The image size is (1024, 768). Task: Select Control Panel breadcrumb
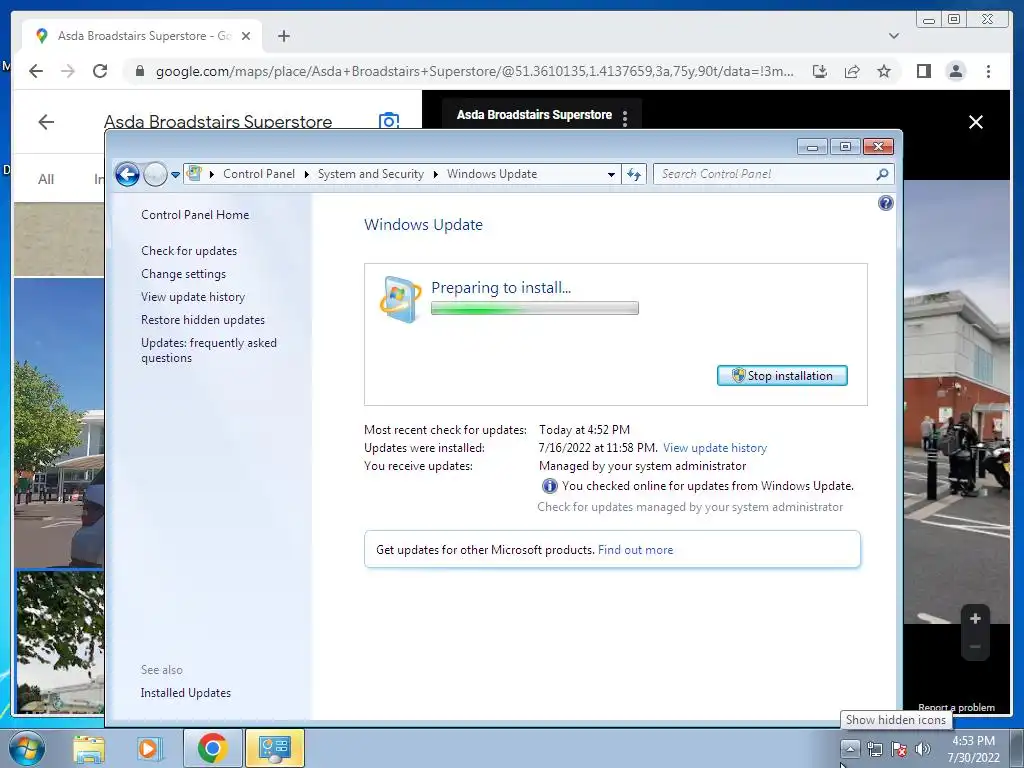(x=259, y=174)
